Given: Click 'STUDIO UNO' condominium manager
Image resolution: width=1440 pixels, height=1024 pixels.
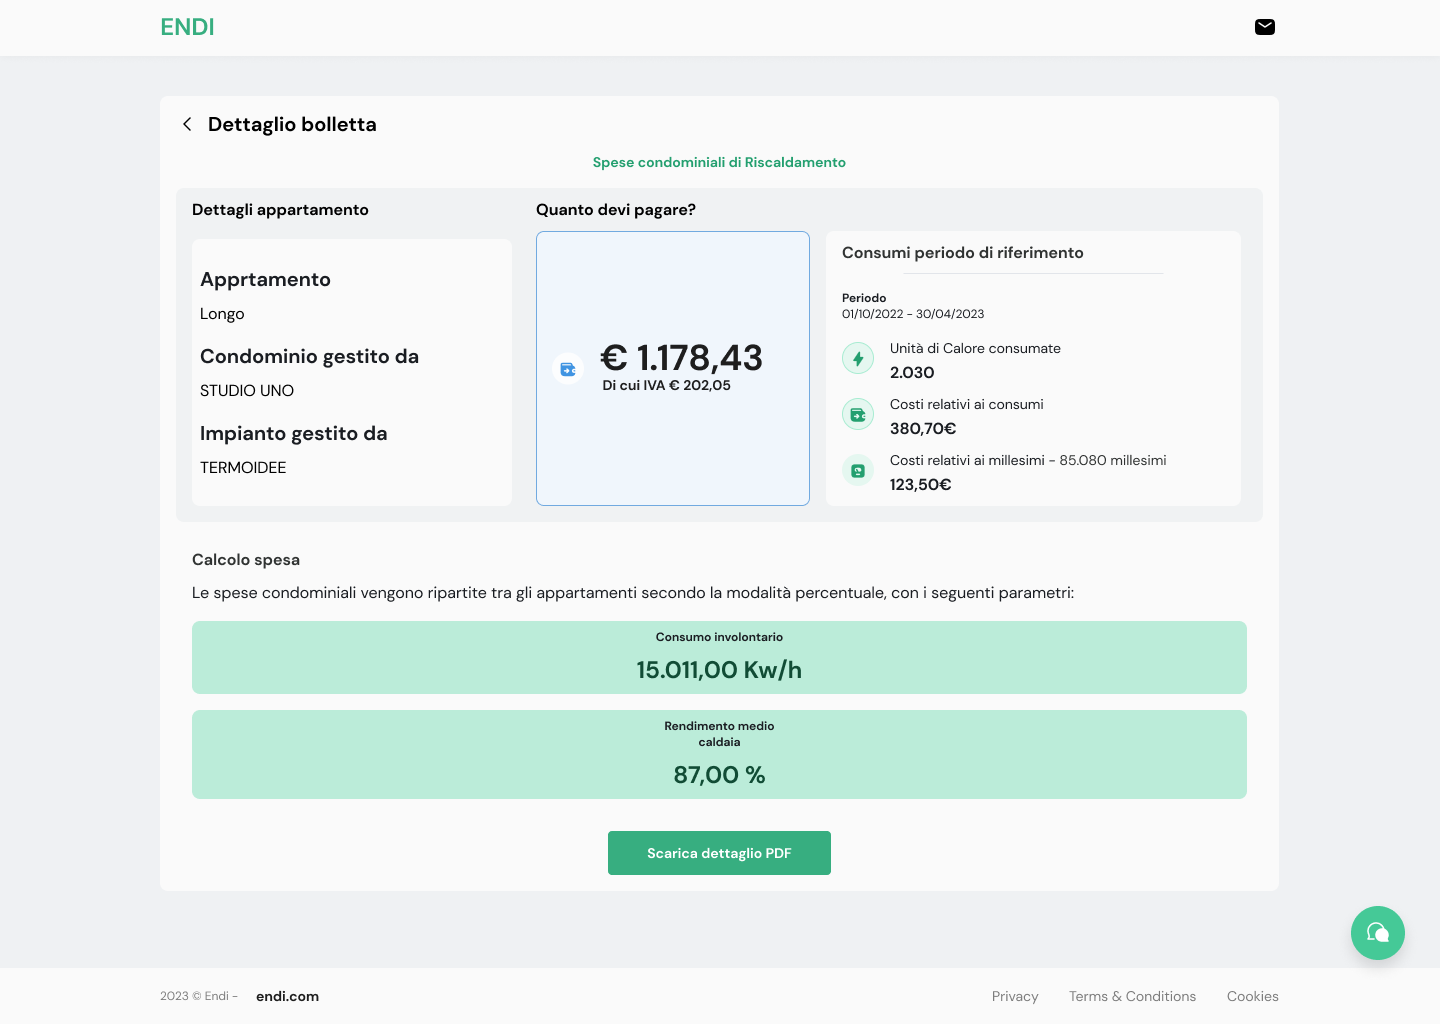Looking at the screenshot, I should point(247,391).
